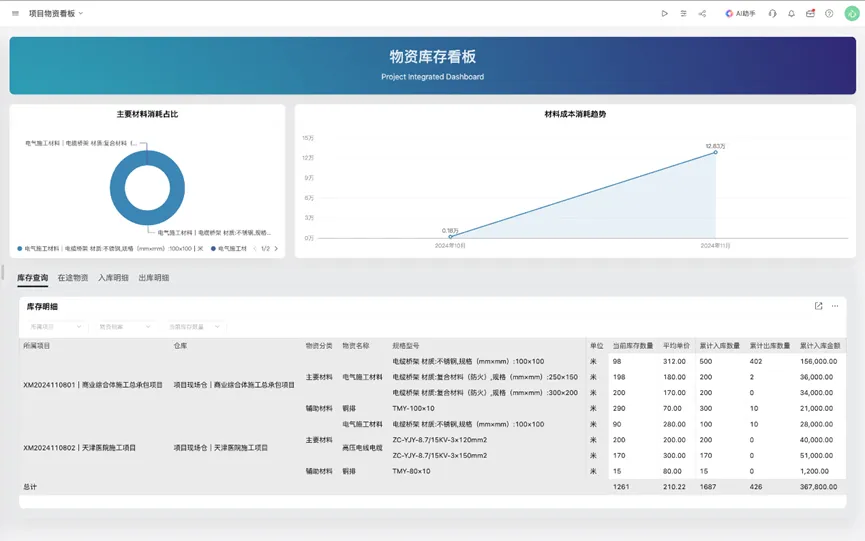The width and height of the screenshot is (865, 541).
Task: Go to next legend page arrow
Action: (x=276, y=249)
